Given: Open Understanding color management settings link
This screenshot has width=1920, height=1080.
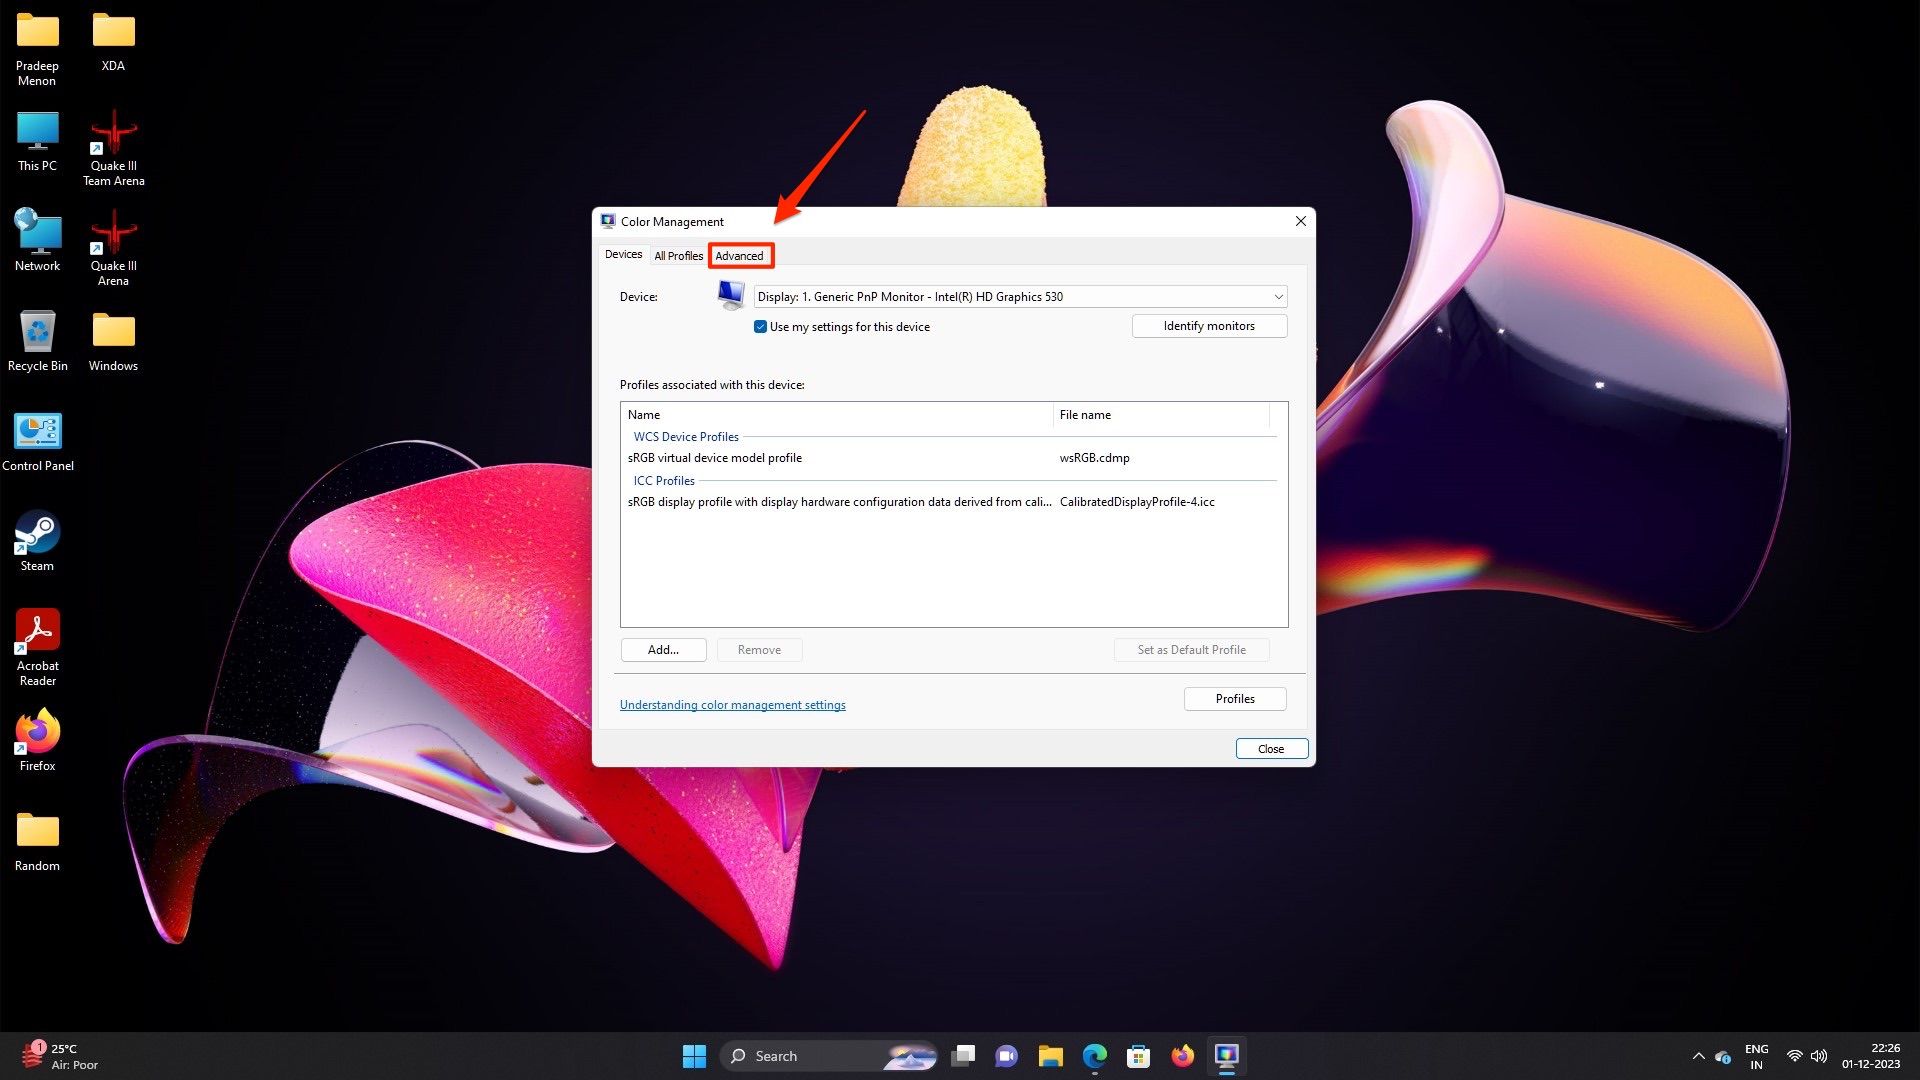Looking at the screenshot, I should click(x=732, y=704).
